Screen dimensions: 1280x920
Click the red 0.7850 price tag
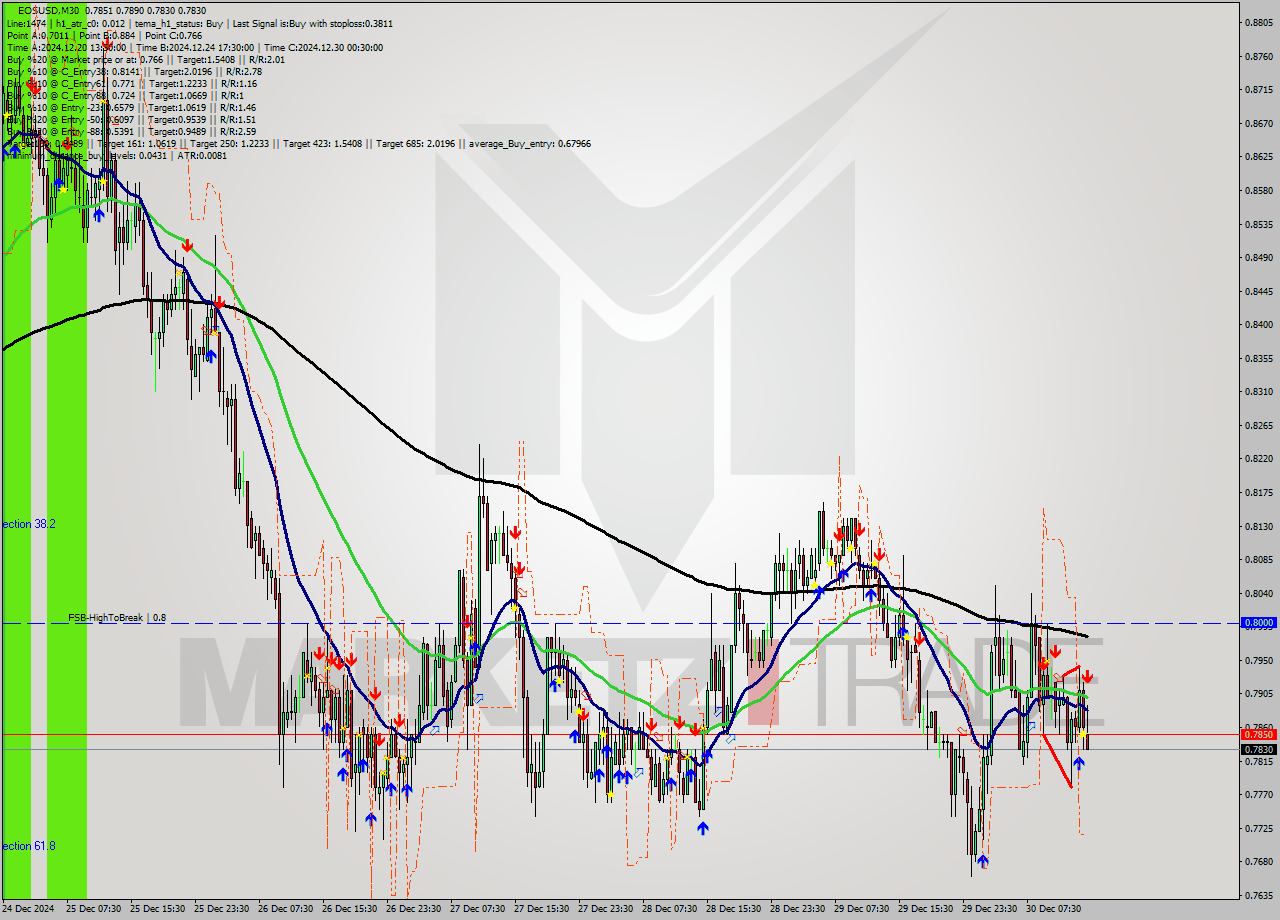tap(1259, 734)
